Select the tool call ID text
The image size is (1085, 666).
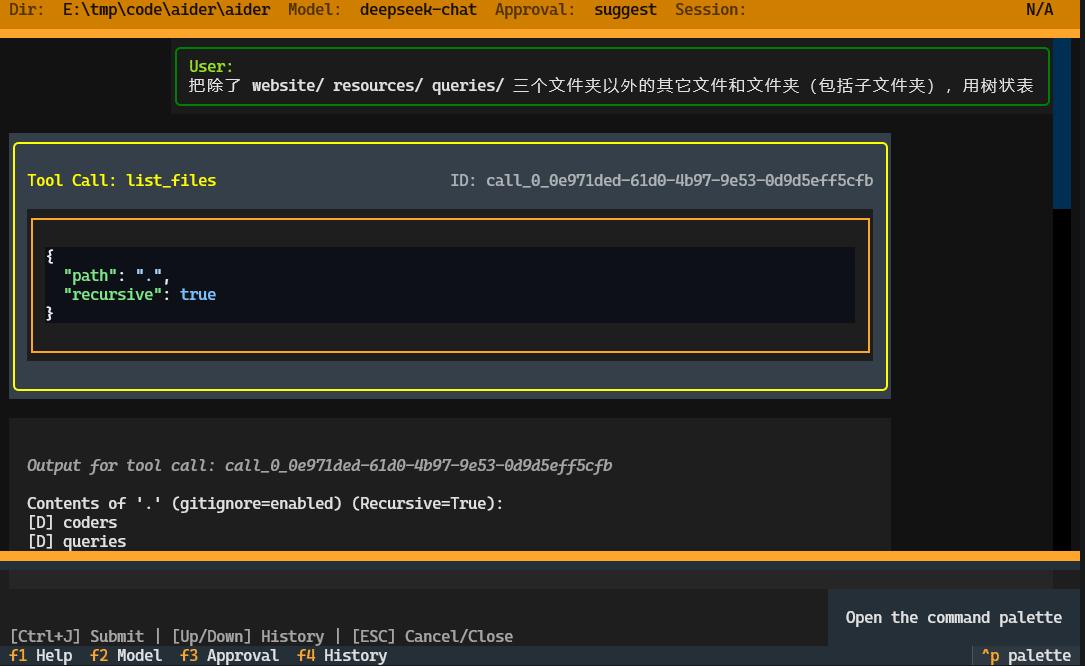[661, 181]
